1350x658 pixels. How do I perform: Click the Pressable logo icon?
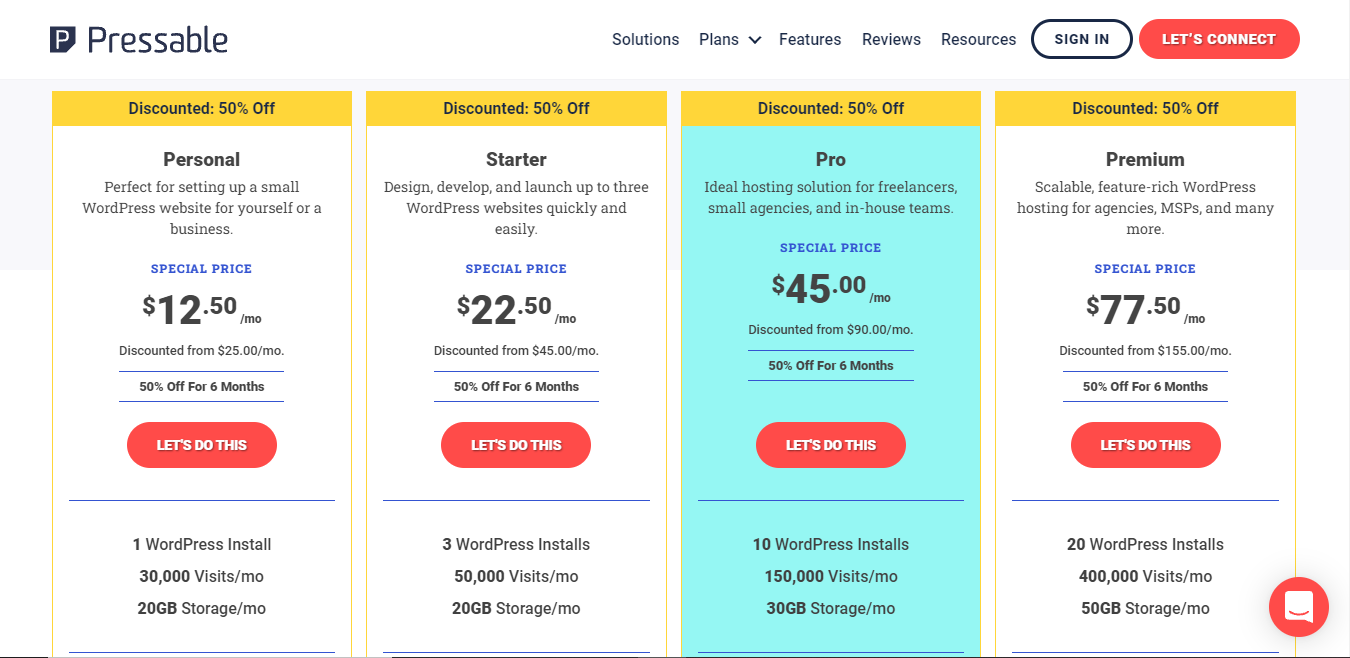click(63, 40)
